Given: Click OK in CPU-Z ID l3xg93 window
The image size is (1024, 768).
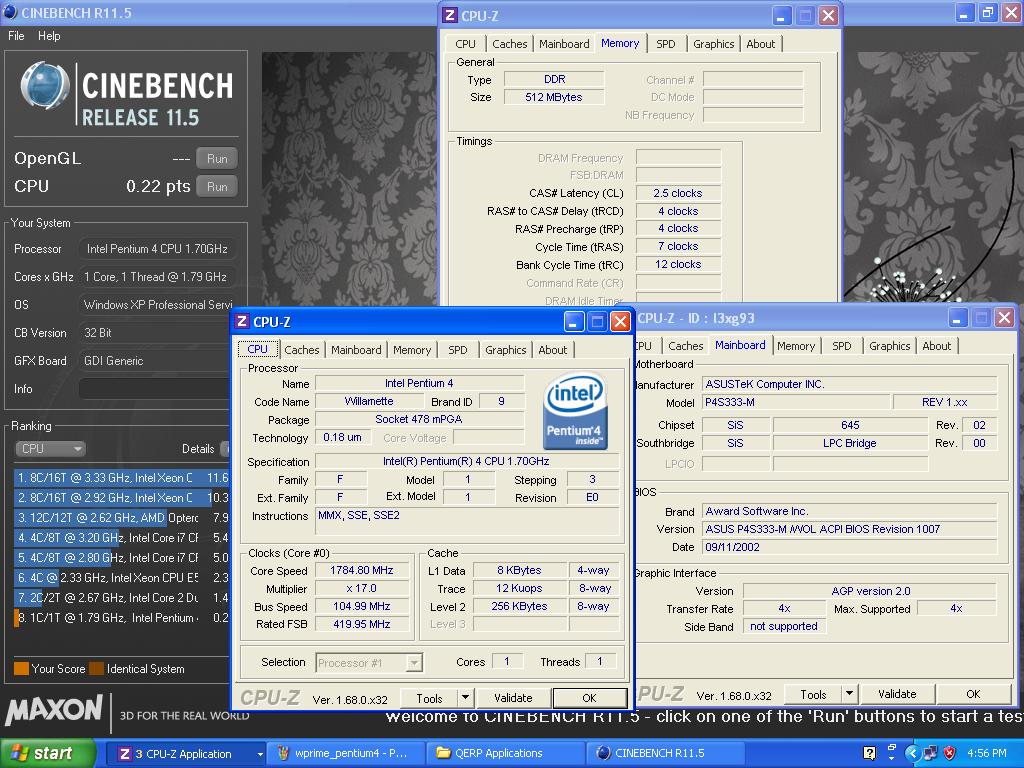Looking at the screenshot, I should coord(973,694).
